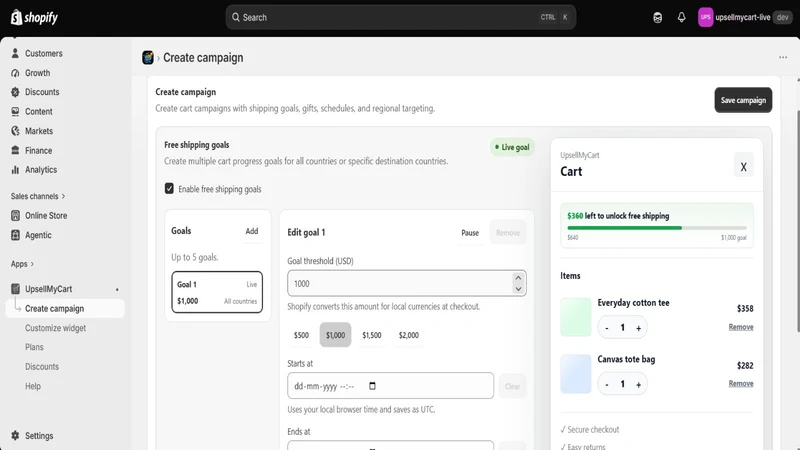Increase Canvas tote bag quantity
The image size is (800, 450).
click(638, 385)
